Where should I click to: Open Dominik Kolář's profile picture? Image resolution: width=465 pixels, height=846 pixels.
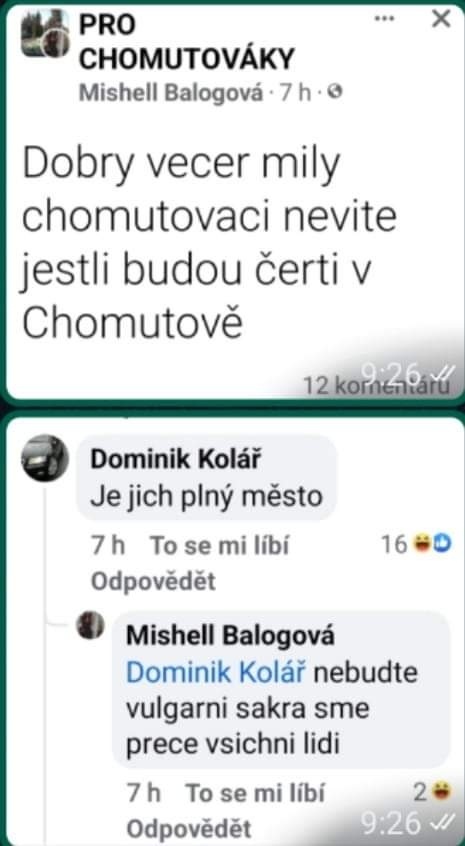(45, 458)
